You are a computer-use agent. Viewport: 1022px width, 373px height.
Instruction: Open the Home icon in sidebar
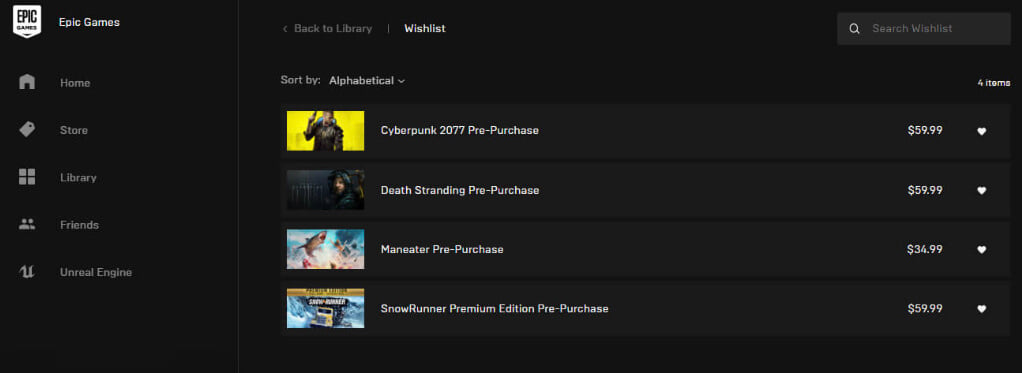tap(27, 82)
